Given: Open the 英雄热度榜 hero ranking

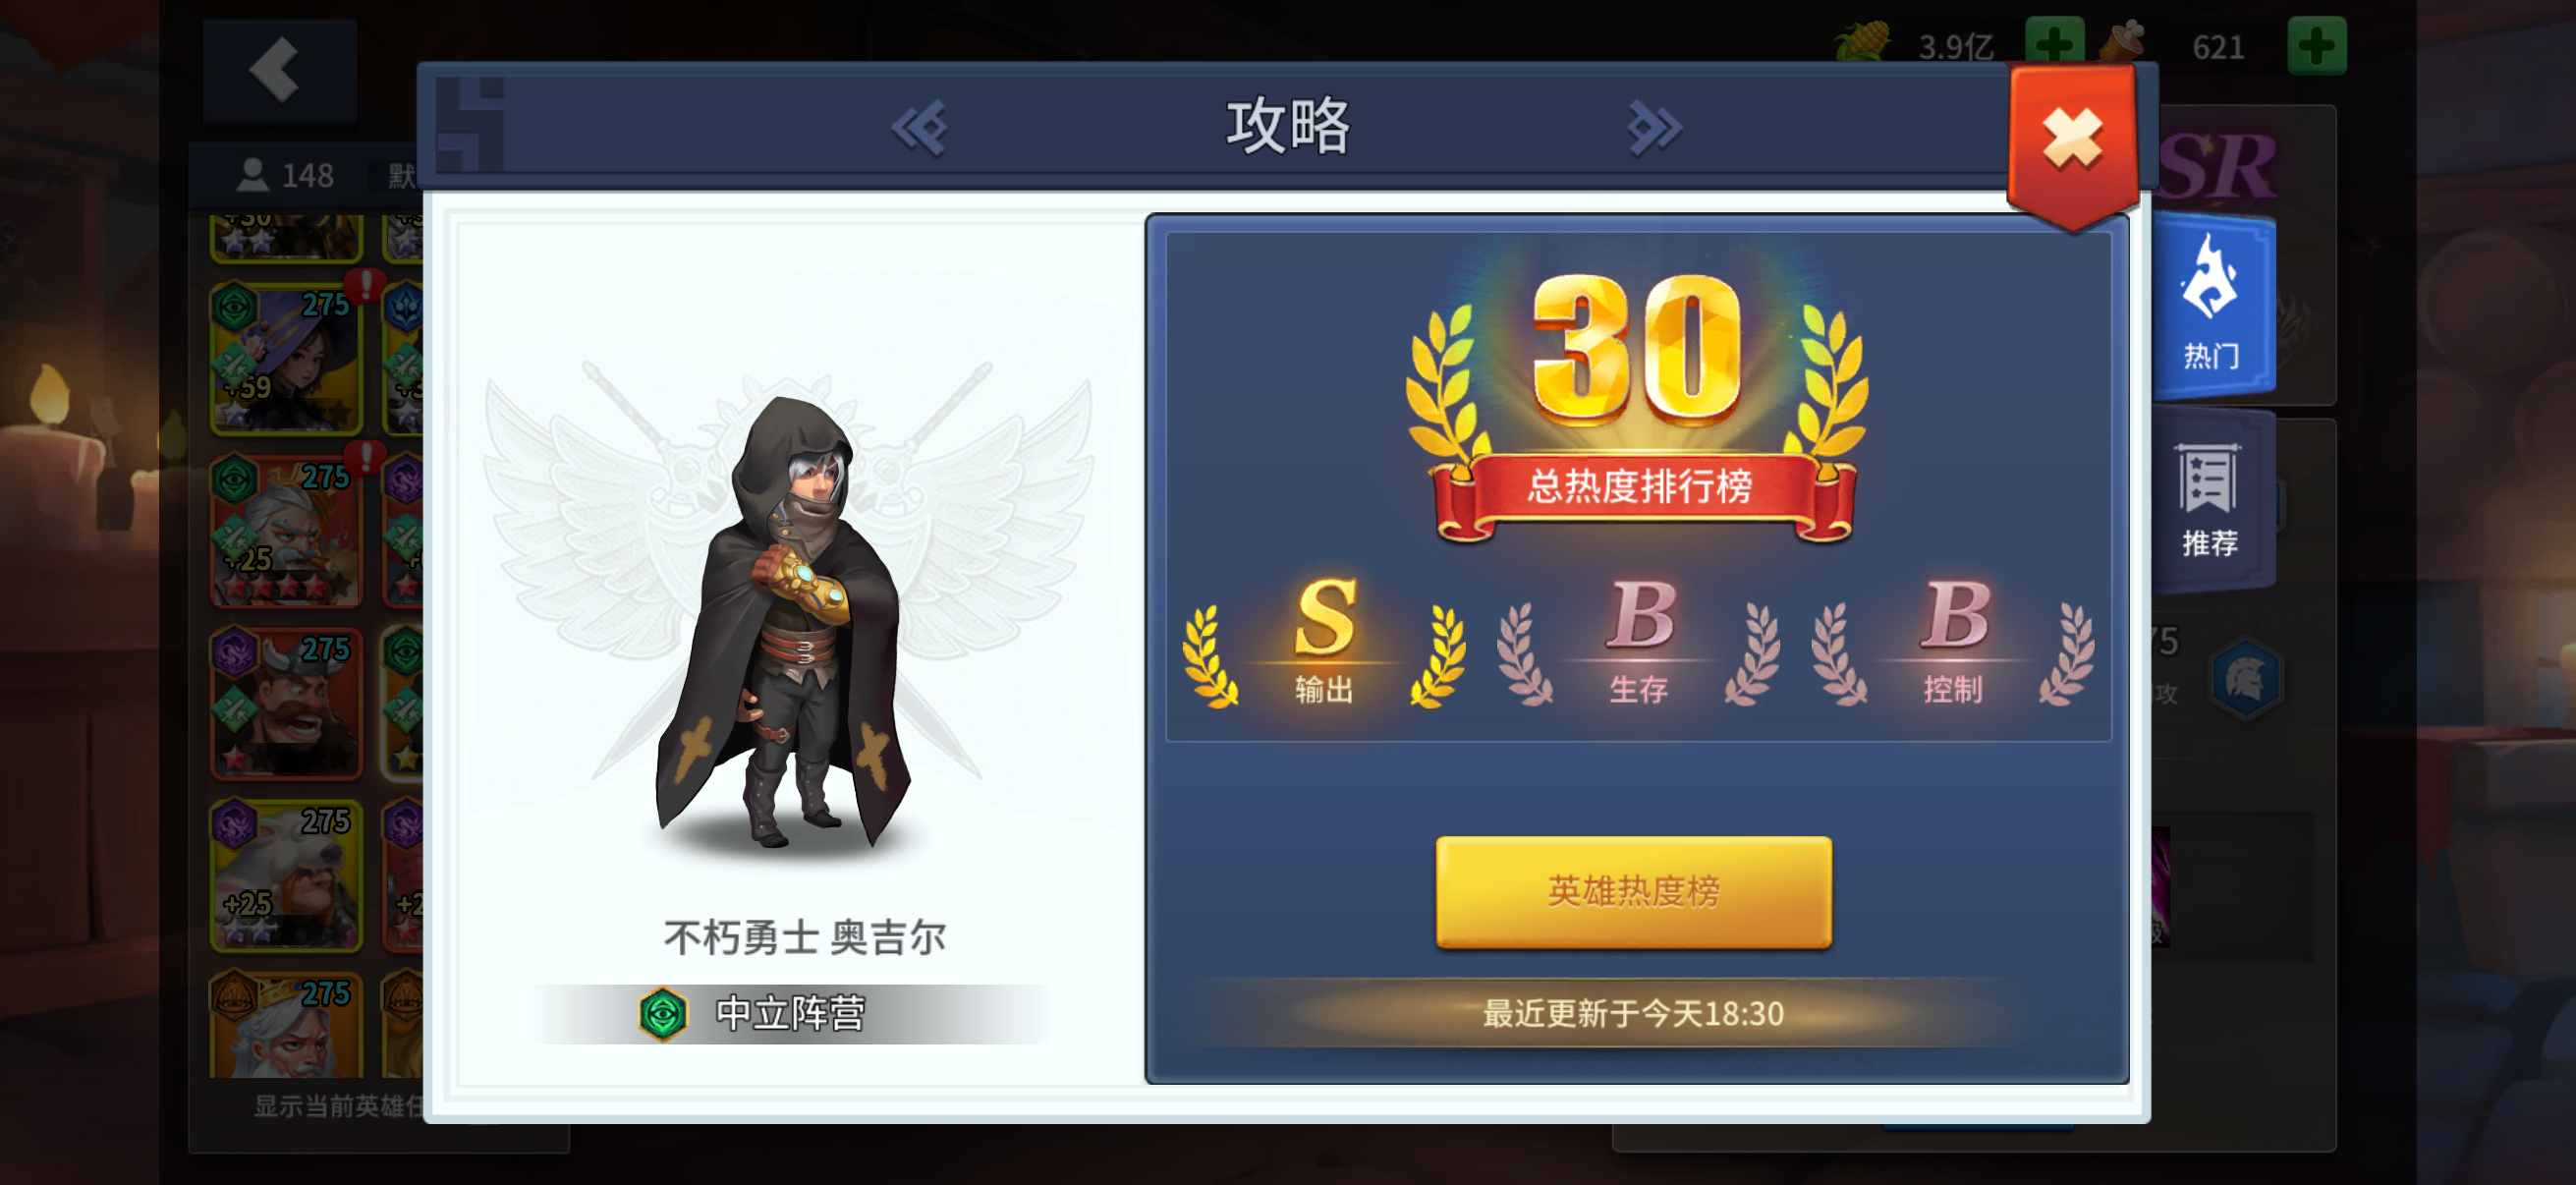Looking at the screenshot, I should point(1633,891).
